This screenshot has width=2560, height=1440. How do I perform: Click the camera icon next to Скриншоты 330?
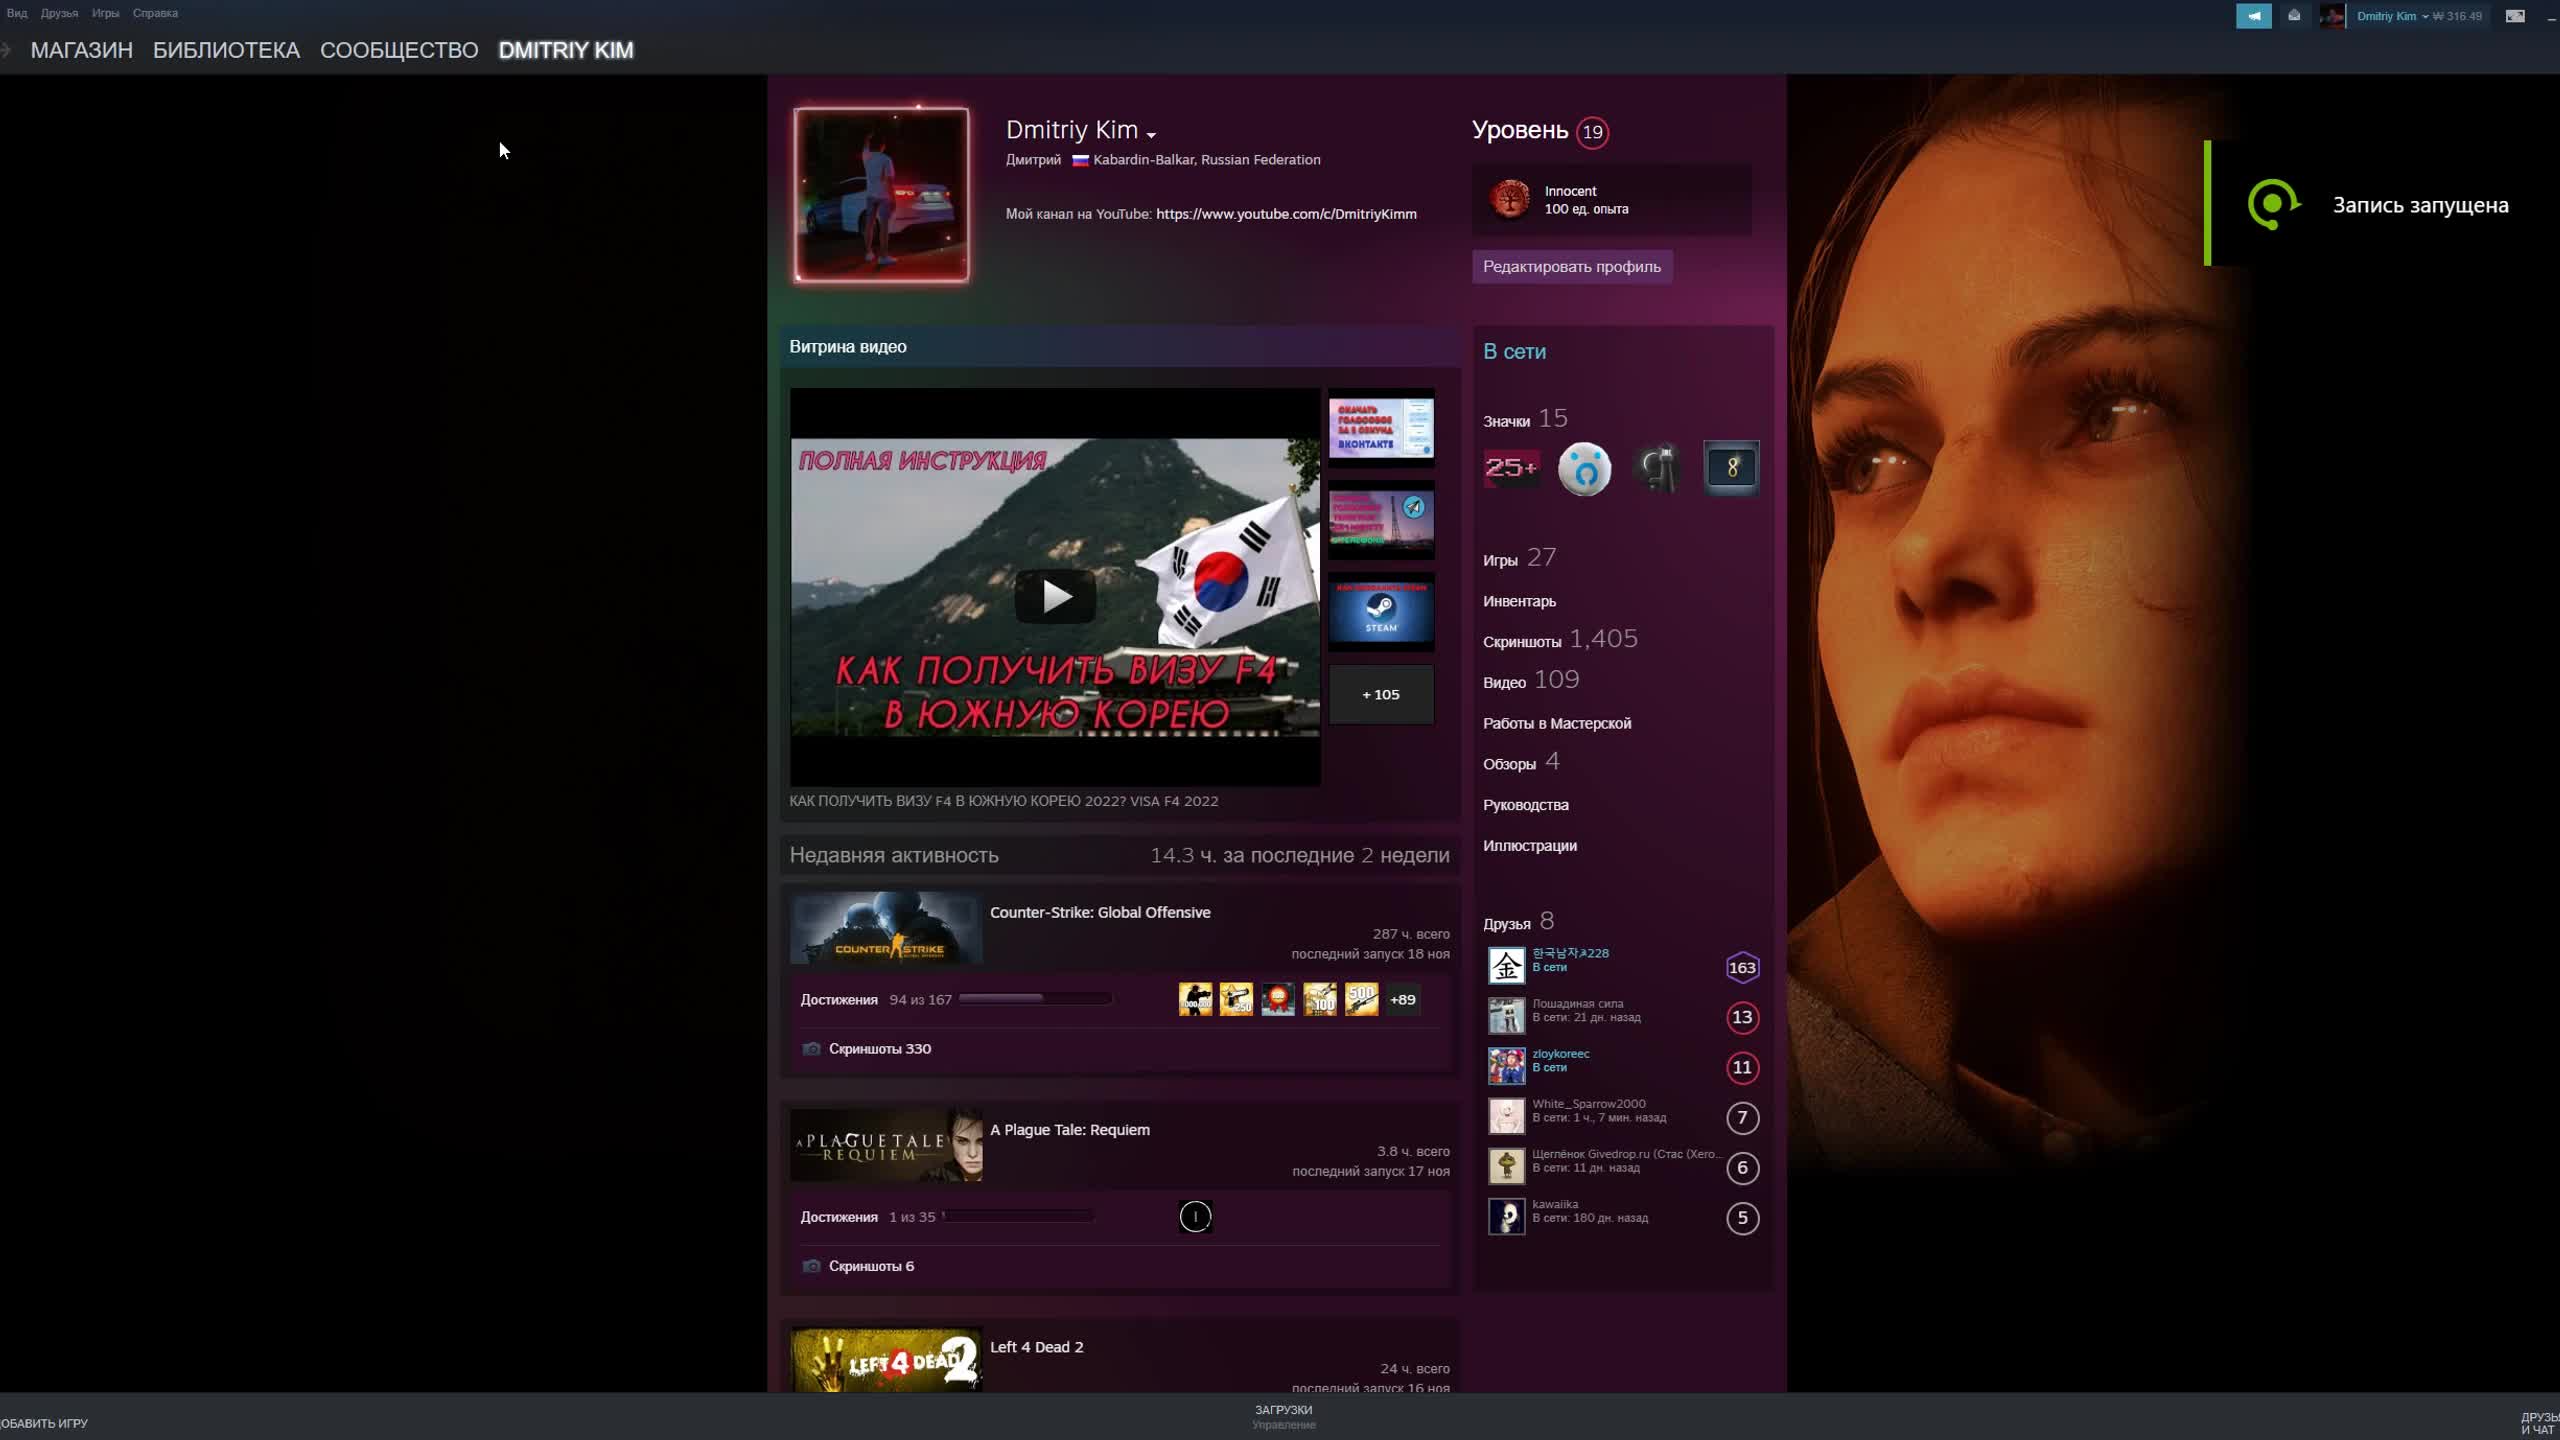tap(811, 1048)
